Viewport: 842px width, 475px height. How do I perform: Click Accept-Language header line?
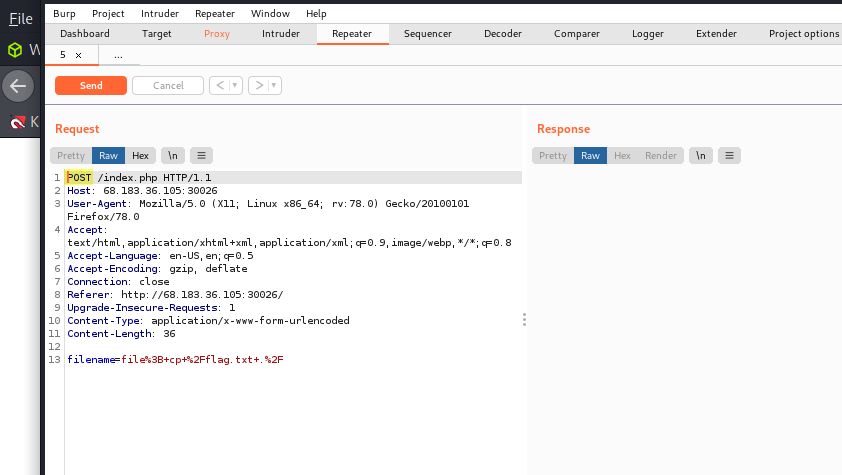pyautogui.click(x=160, y=255)
